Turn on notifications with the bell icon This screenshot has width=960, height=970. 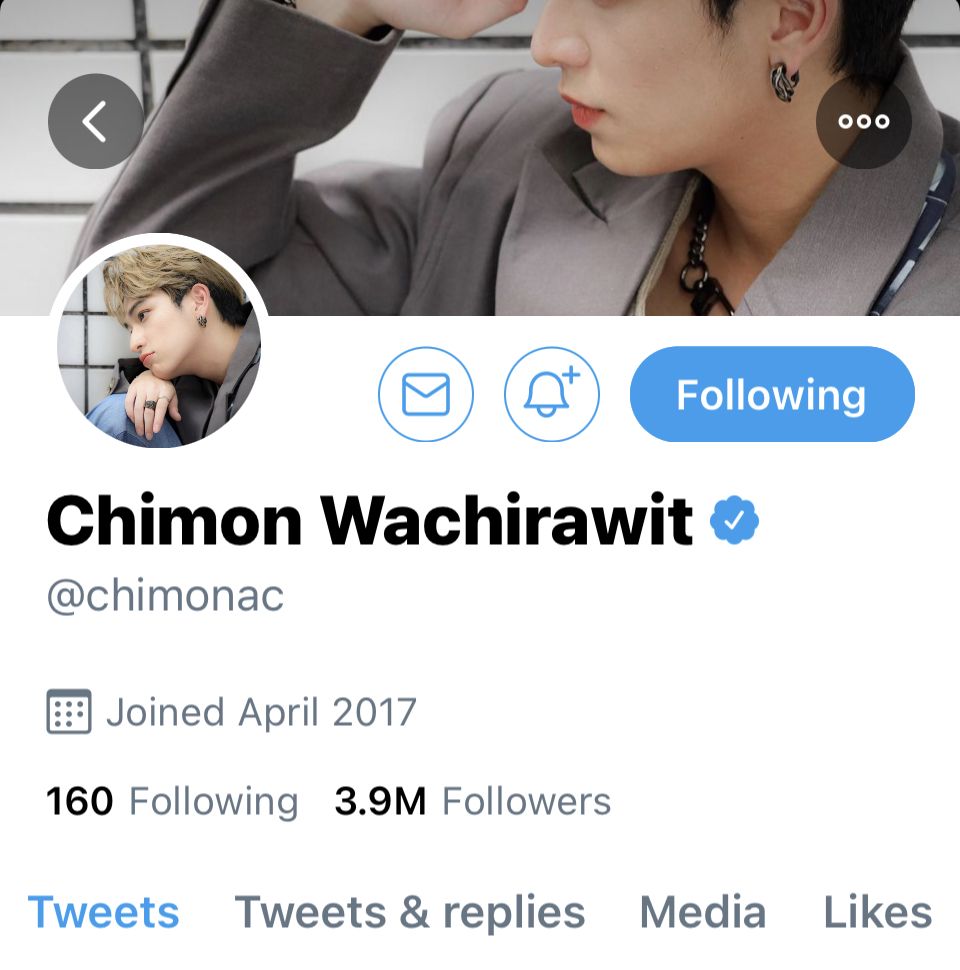pyautogui.click(x=552, y=394)
